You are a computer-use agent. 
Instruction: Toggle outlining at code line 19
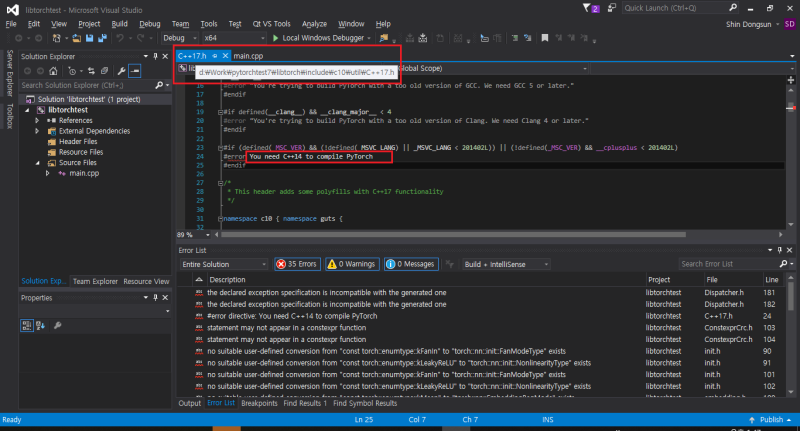click(220, 112)
